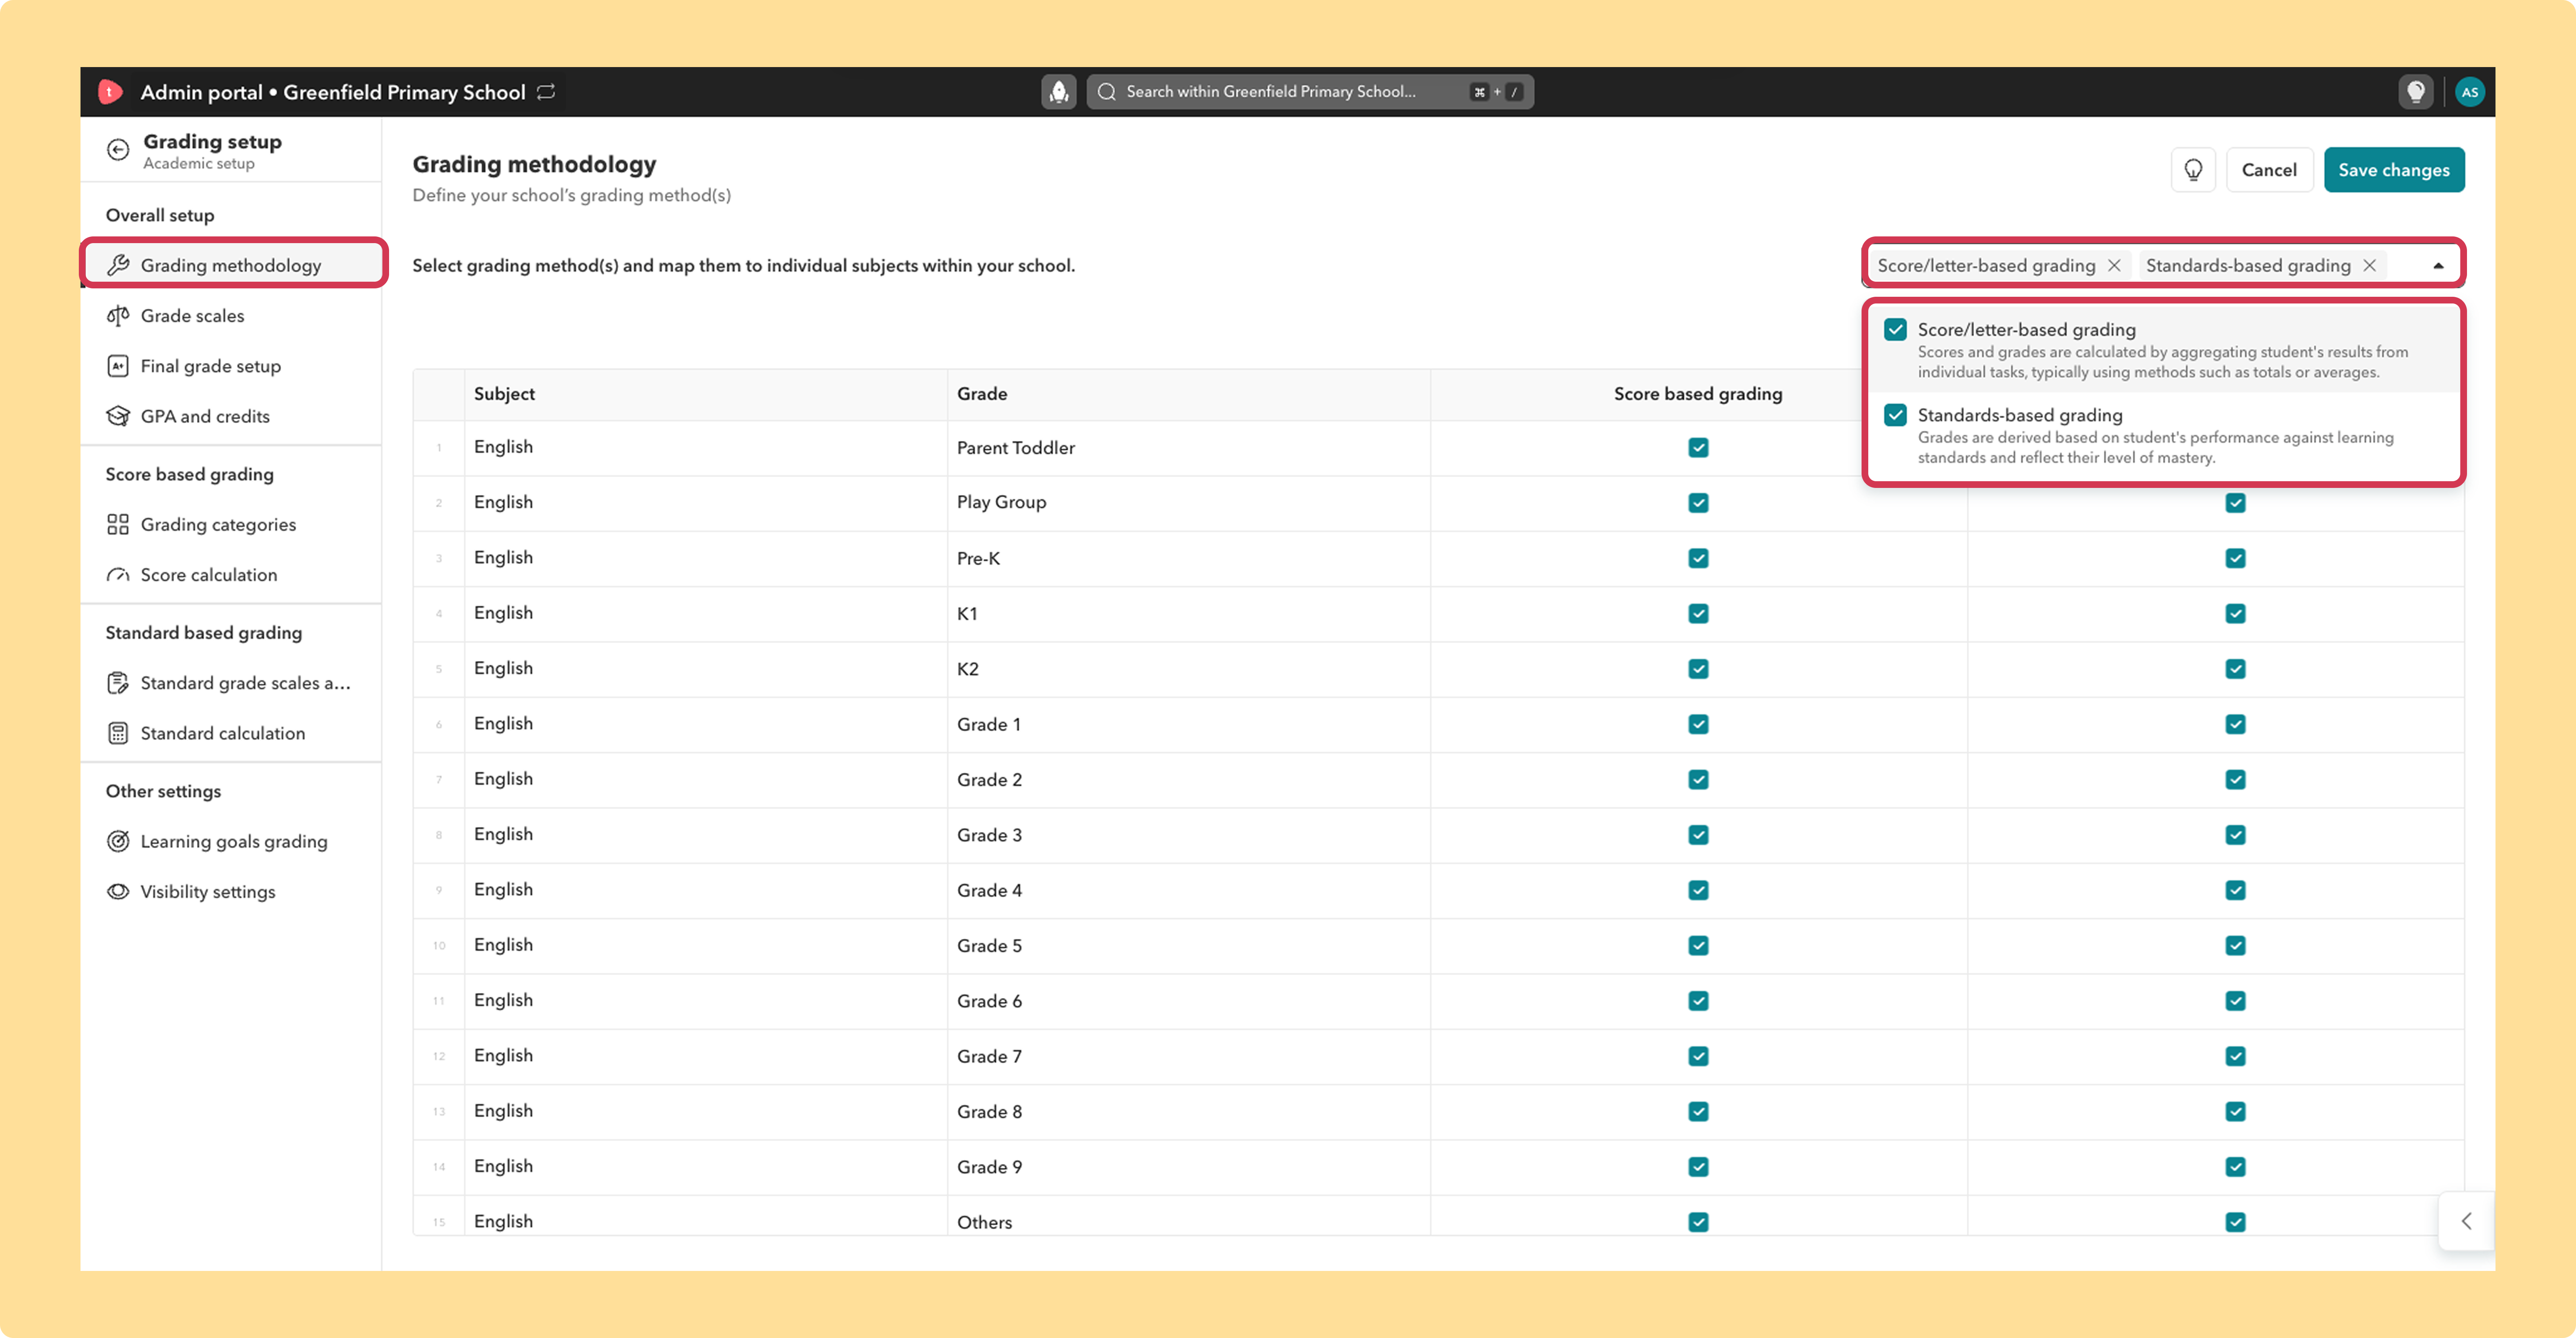Open the AS user avatar menu

coord(2470,92)
